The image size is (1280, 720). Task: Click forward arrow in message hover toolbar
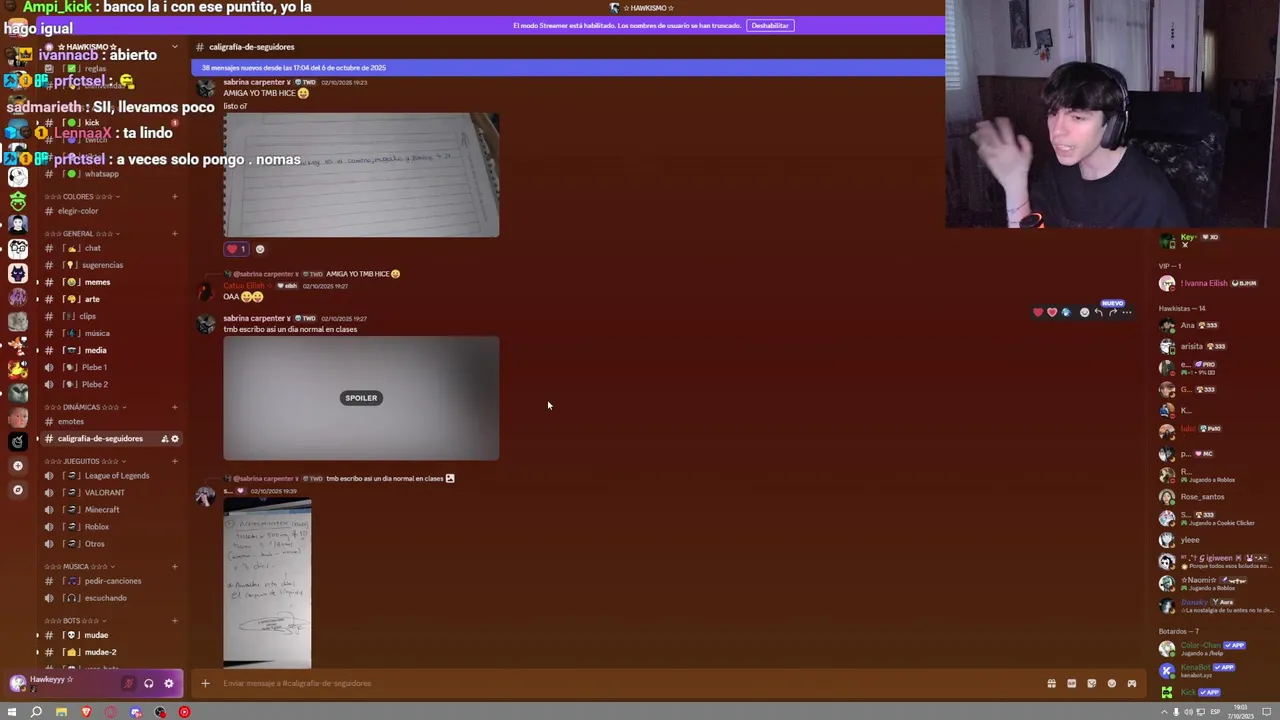(1112, 313)
